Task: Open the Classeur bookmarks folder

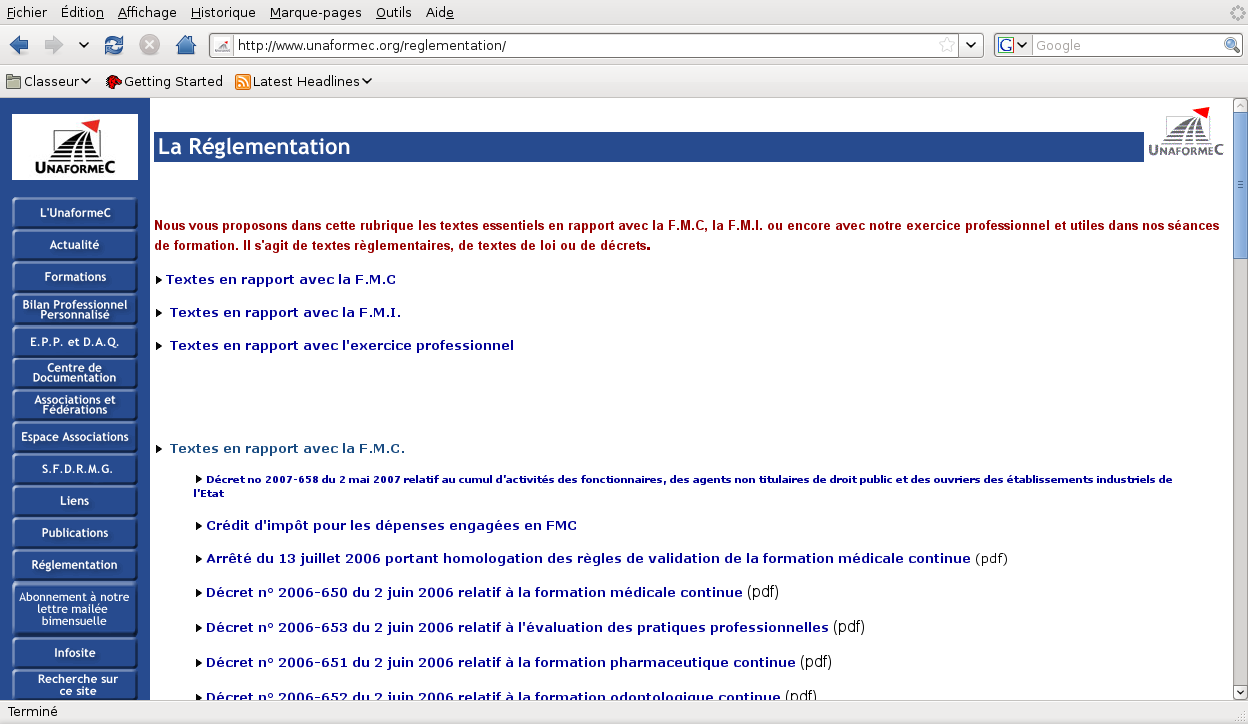Action: 49,81
